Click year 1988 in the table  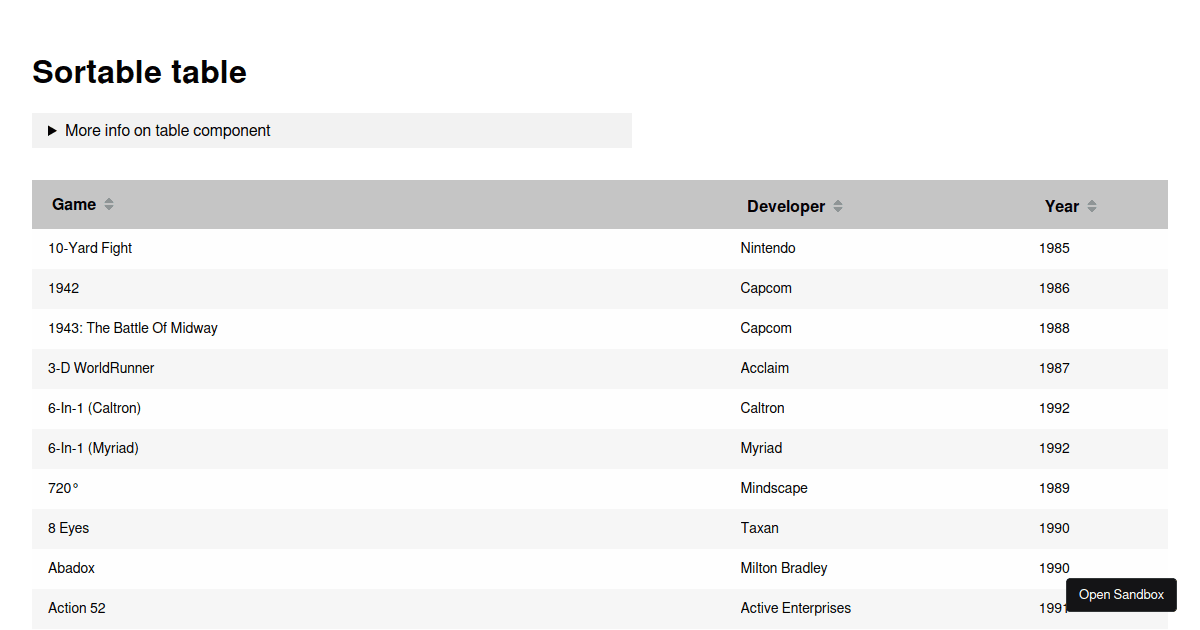[1054, 328]
